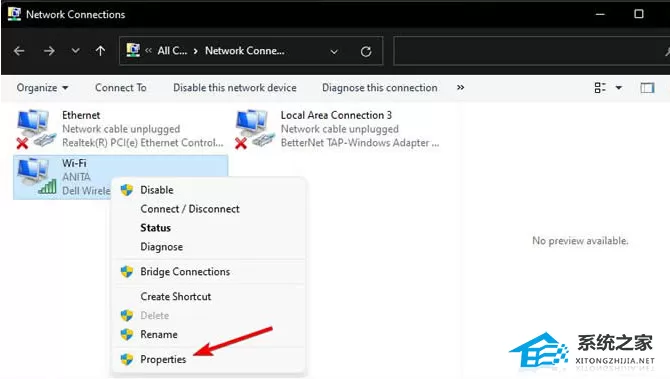
Task: Open the Organize menu
Action: [x=42, y=88]
